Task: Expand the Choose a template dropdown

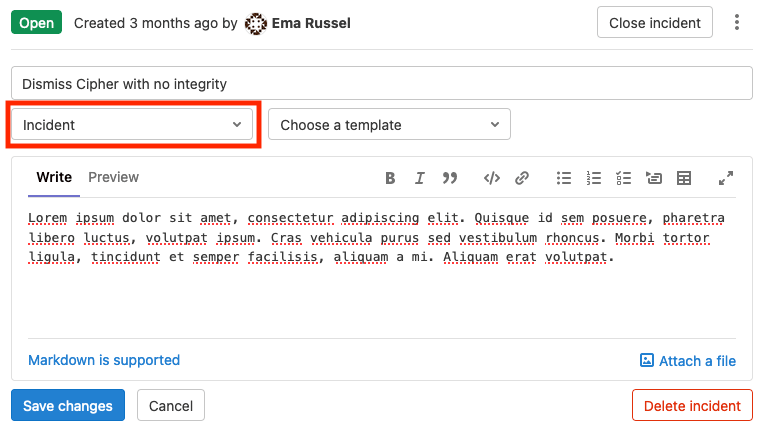Action: 389,125
